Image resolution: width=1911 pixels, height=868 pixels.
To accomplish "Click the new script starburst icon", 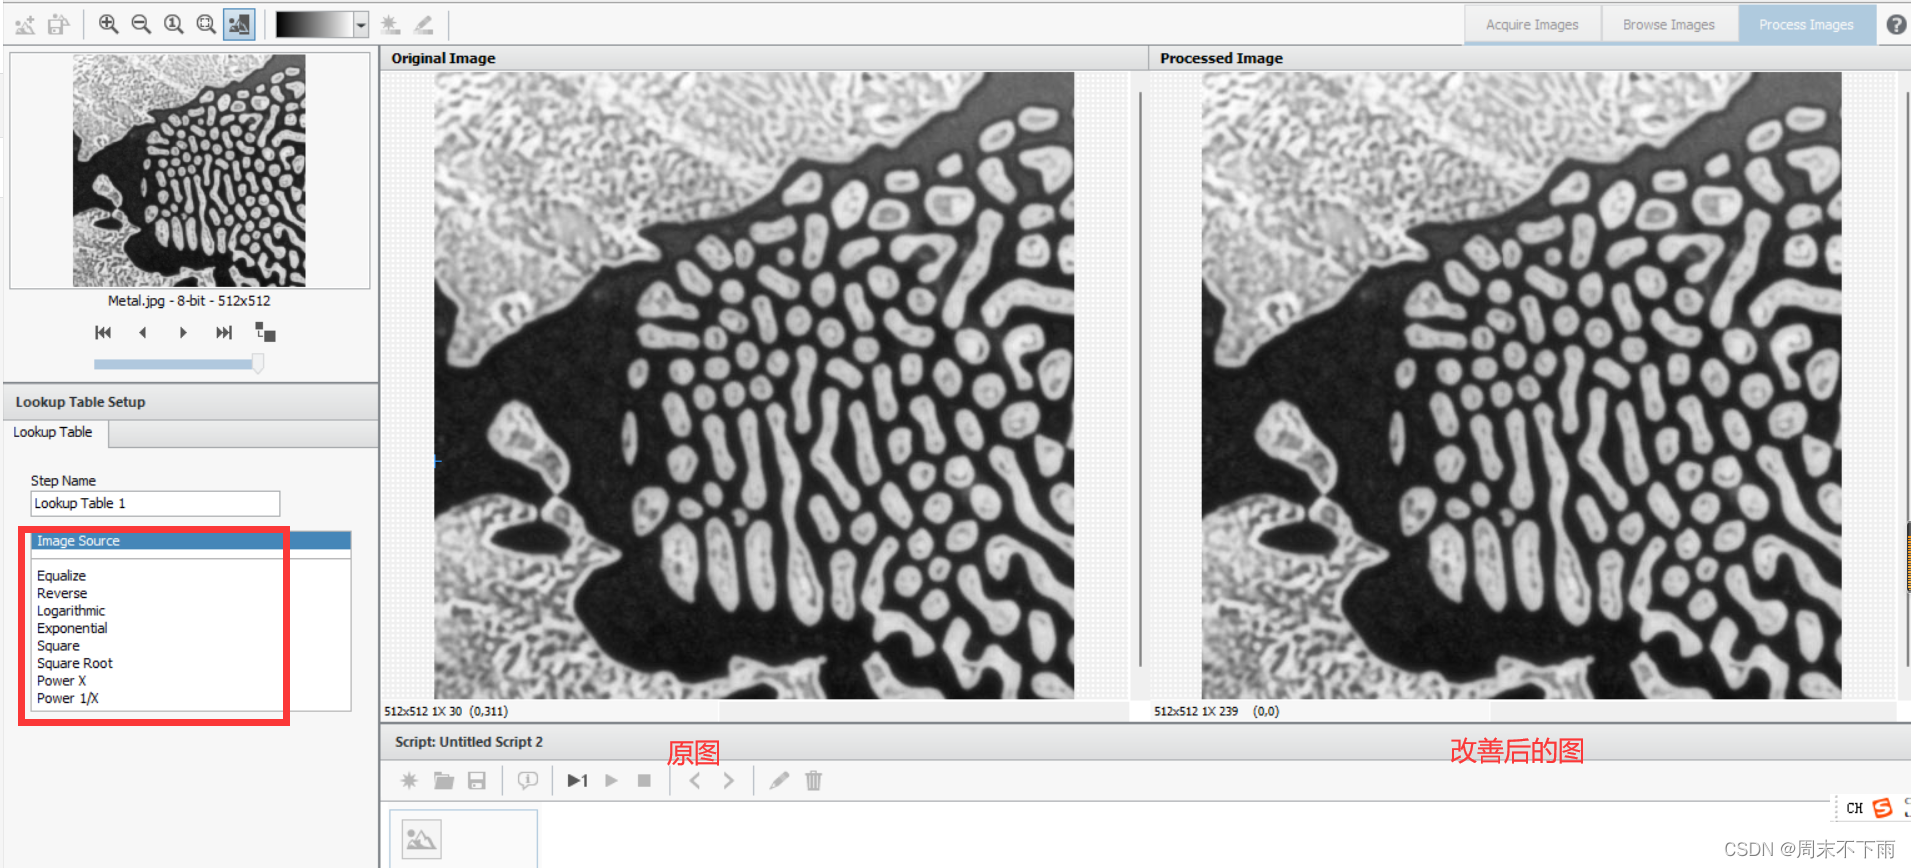I will point(409,781).
